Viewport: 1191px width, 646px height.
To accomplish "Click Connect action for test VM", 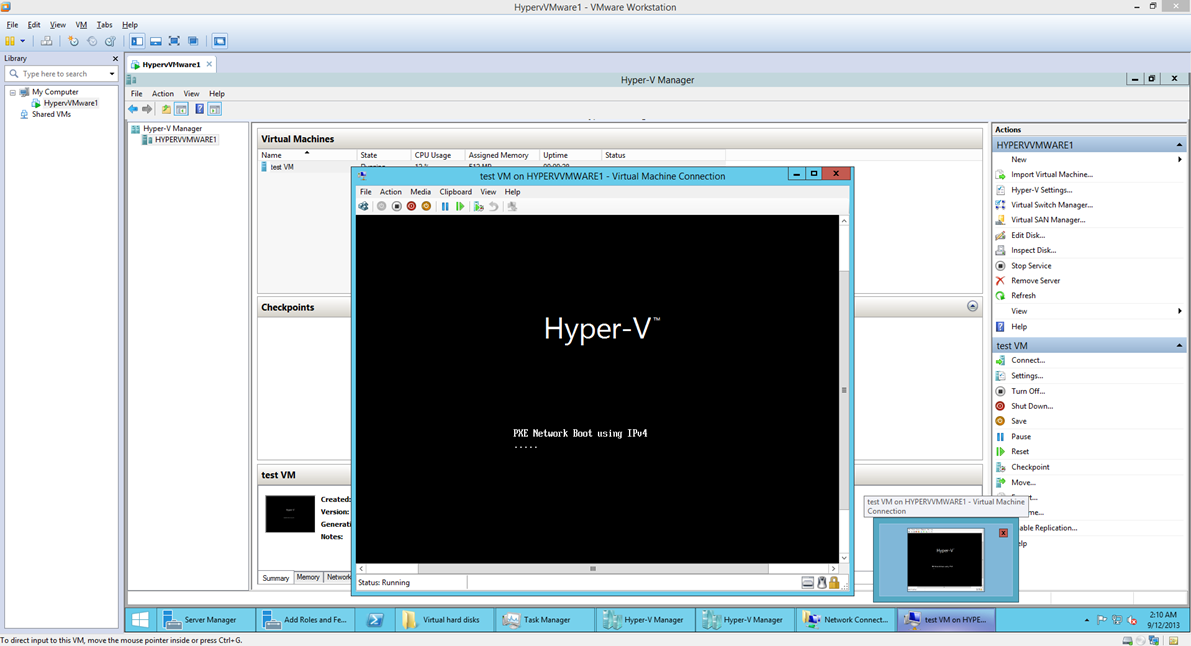I will 1028,360.
